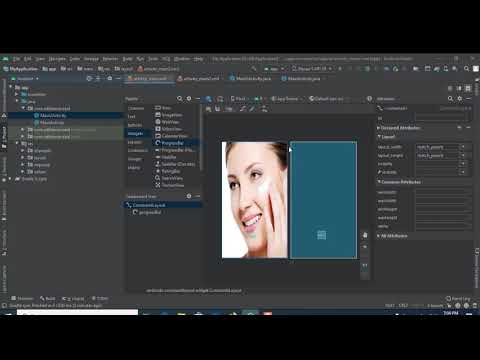
Task: Search the widget Palette
Action: [180, 99]
